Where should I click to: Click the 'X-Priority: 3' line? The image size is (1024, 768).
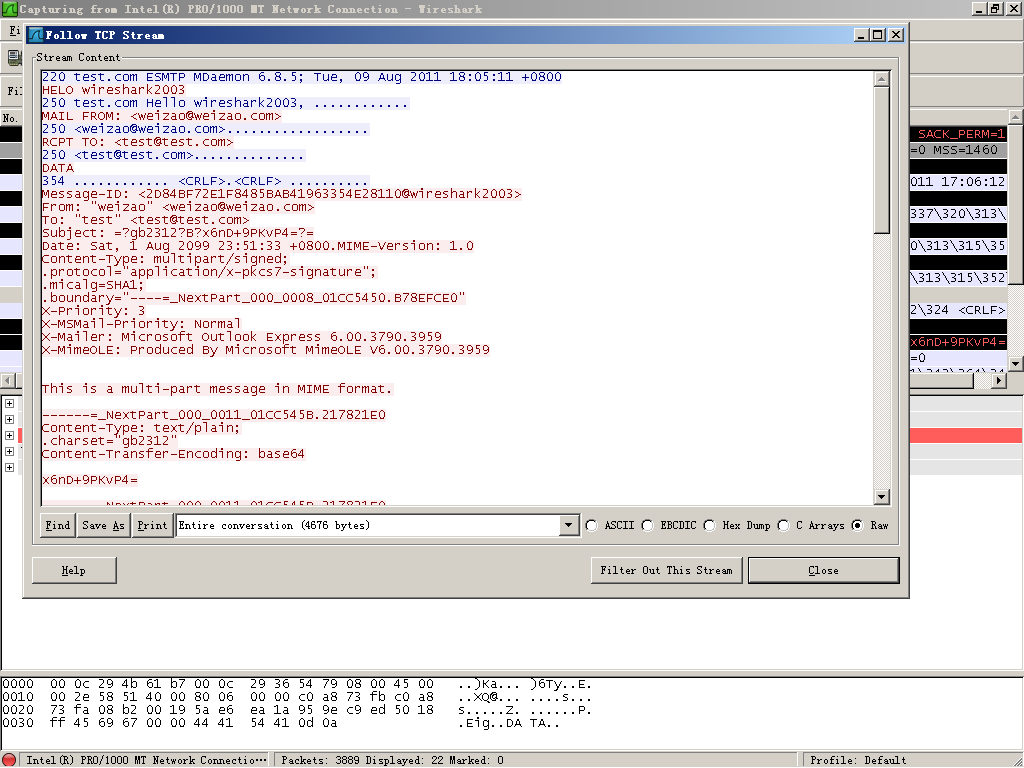click(93, 311)
